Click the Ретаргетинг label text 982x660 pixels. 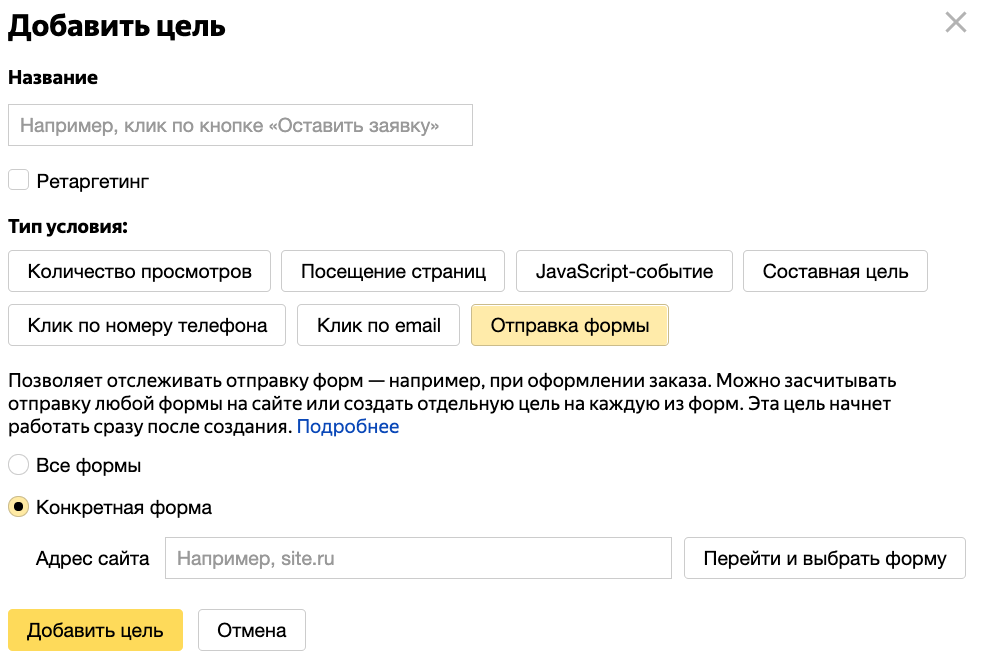(92, 181)
